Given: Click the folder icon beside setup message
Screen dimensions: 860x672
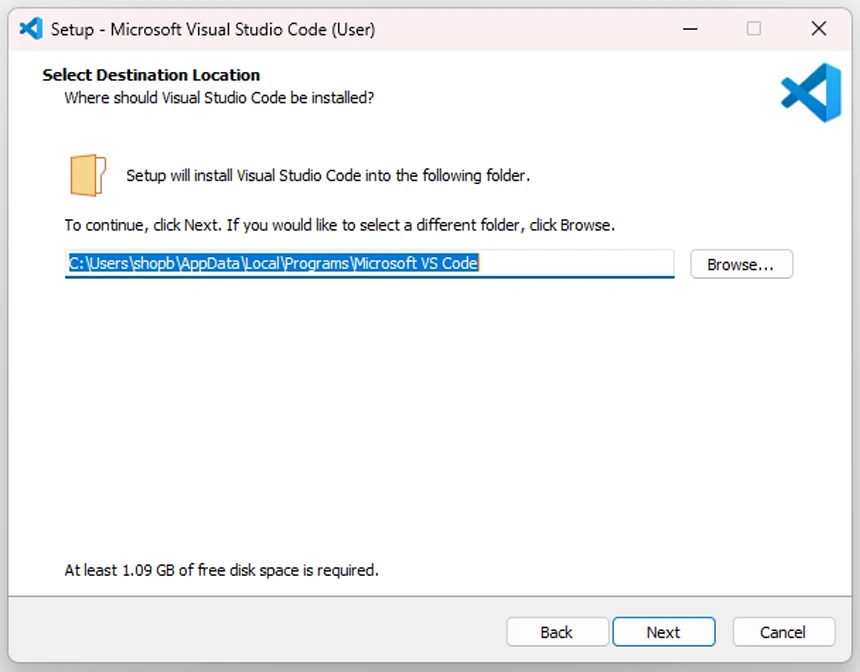Looking at the screenshot, I should click(88, 175).
